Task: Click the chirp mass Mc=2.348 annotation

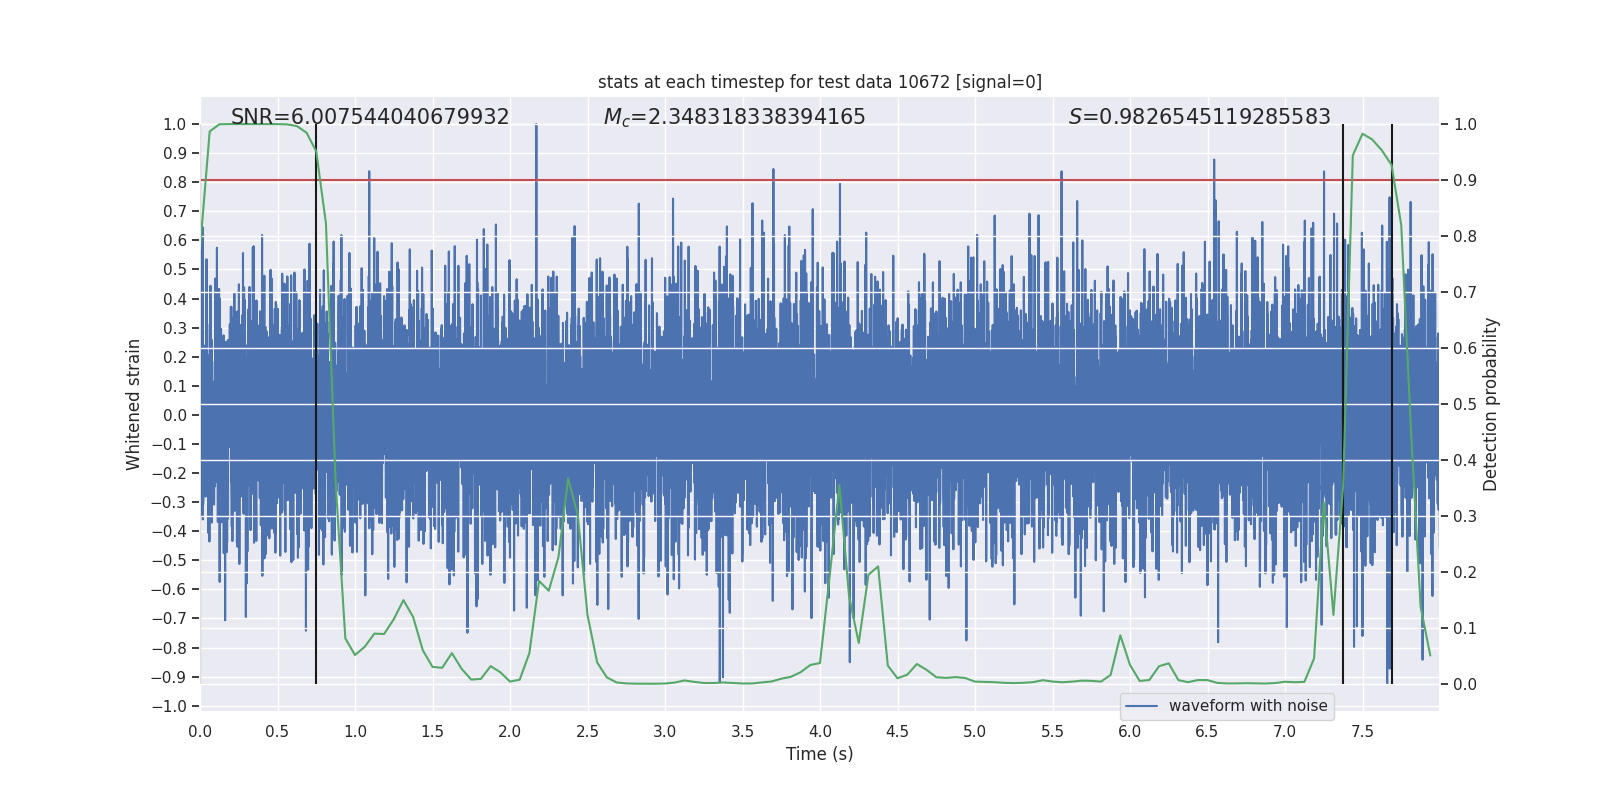Action: (x=734, y=117)
